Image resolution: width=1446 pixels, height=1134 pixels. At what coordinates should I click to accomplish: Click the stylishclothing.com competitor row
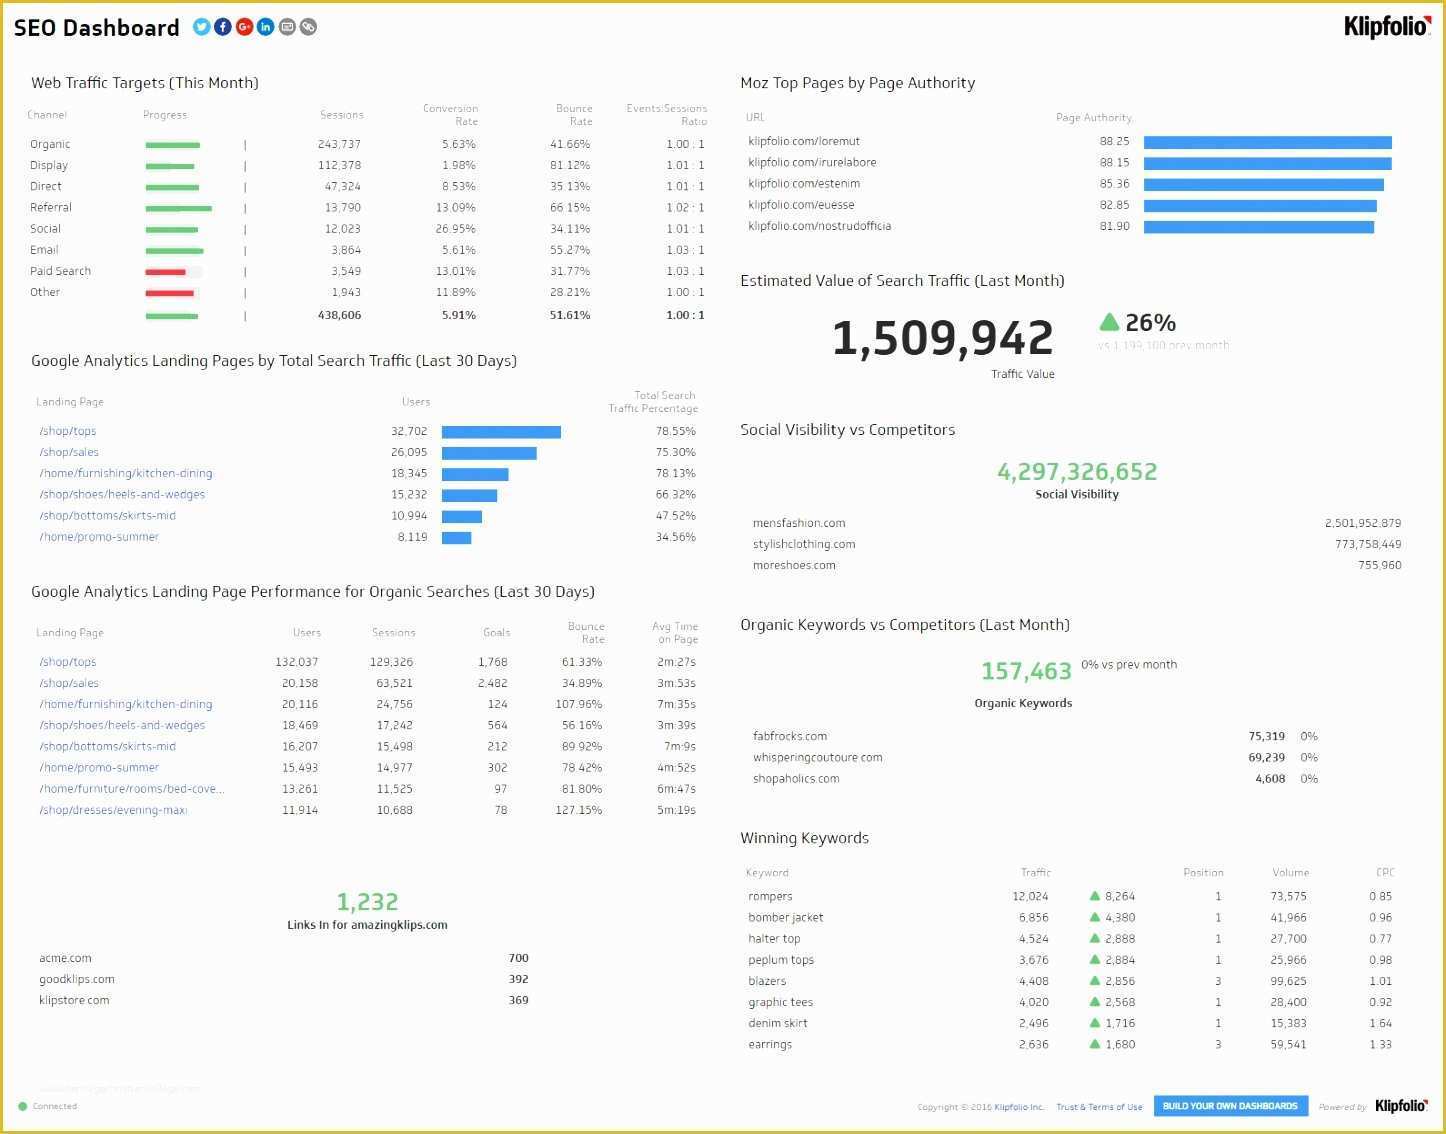click(1076, 544)
